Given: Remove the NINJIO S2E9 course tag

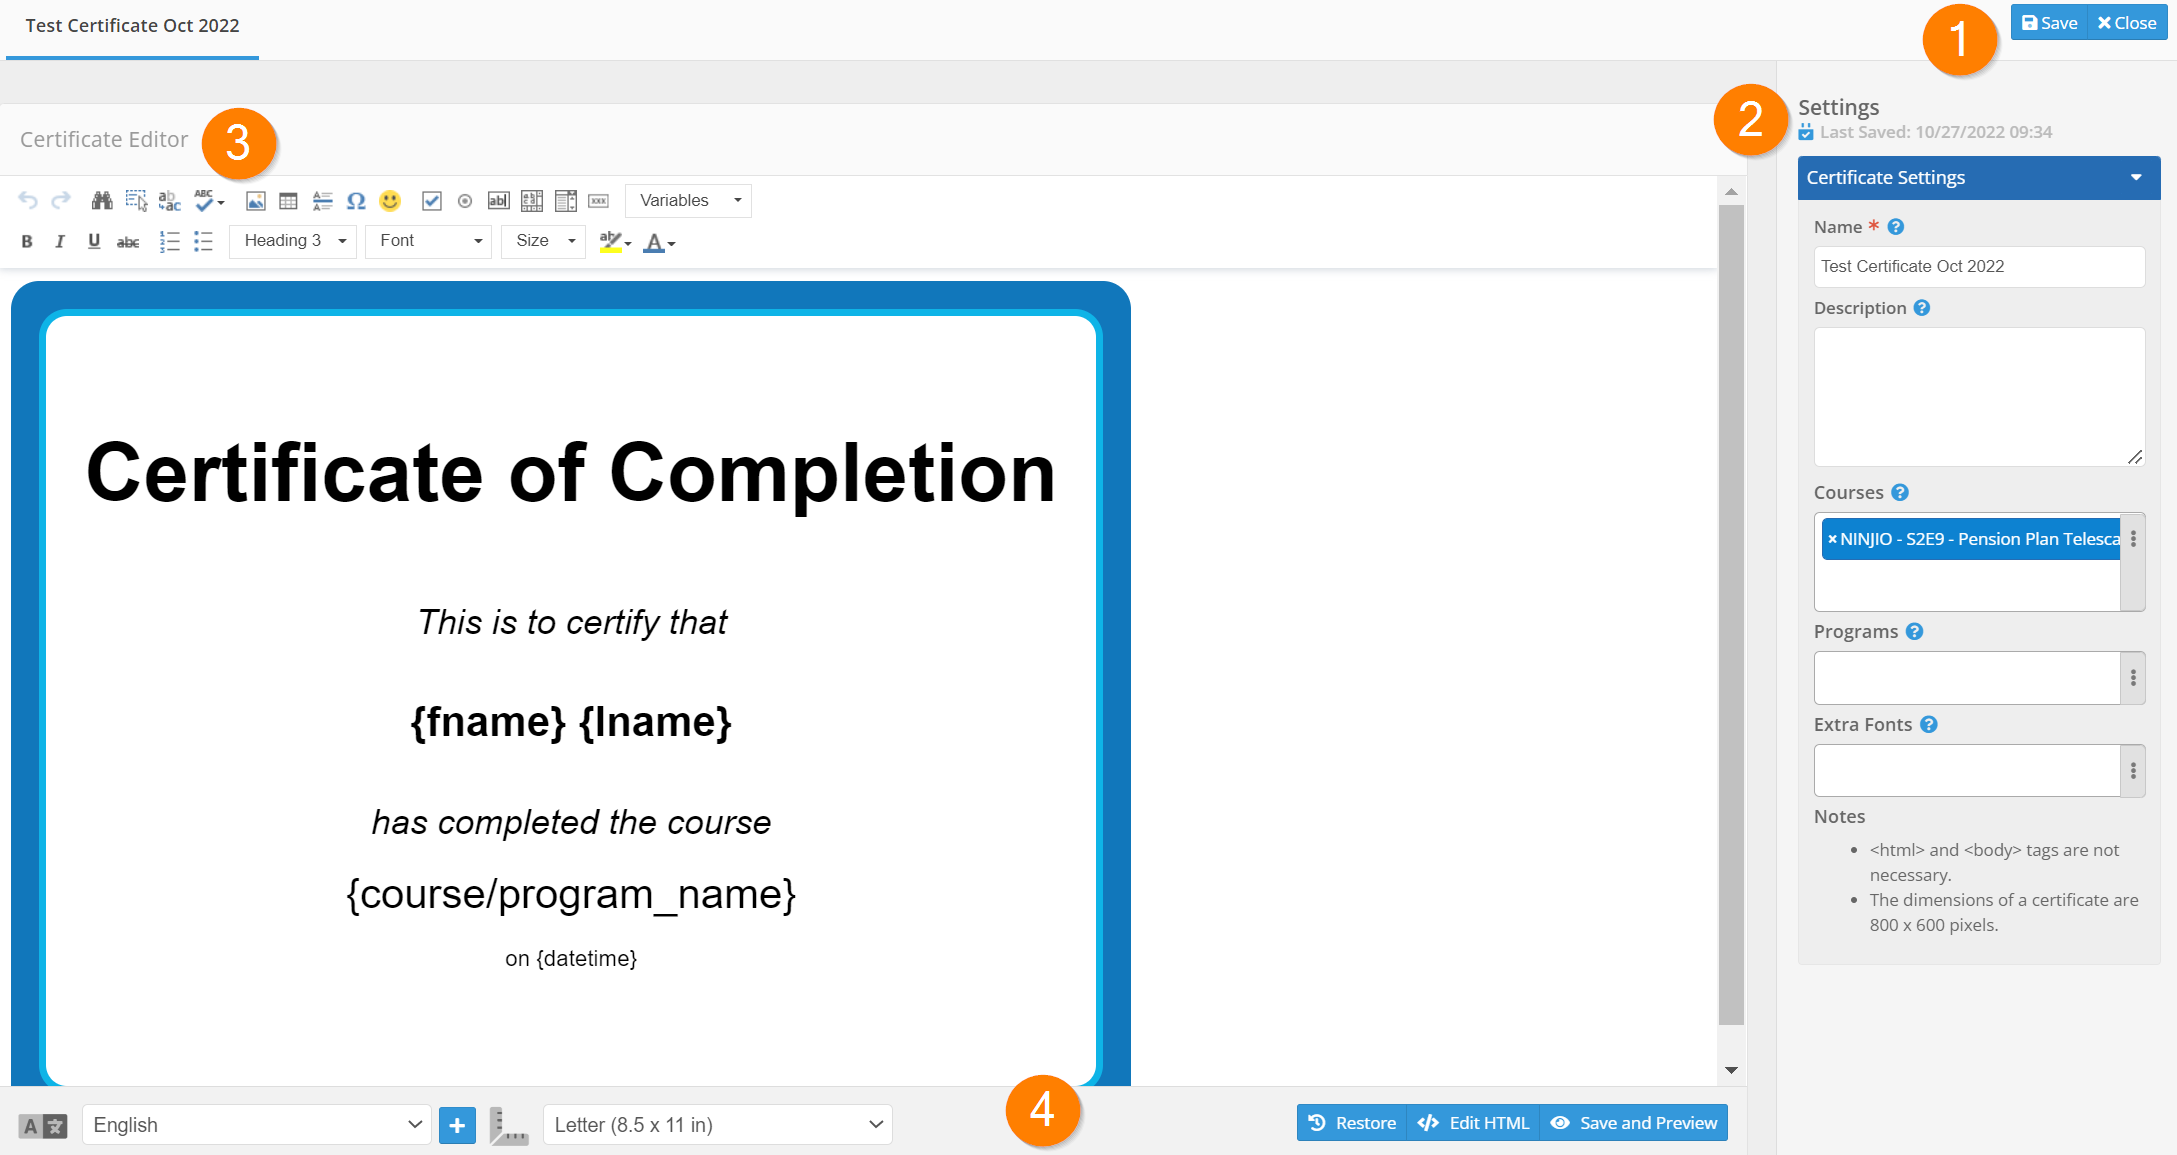Looking at the screenshot, I should 1832,539.
